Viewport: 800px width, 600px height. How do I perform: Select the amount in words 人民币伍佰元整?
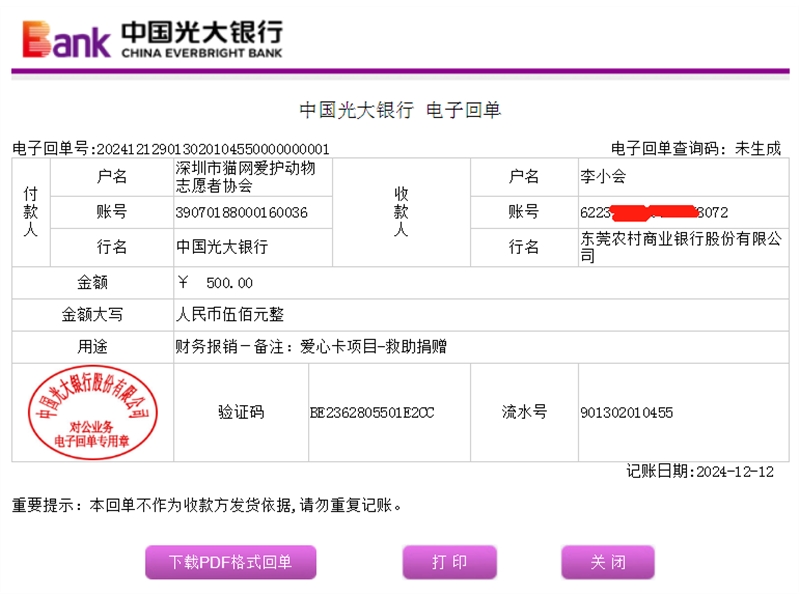(x=230, y=314)
